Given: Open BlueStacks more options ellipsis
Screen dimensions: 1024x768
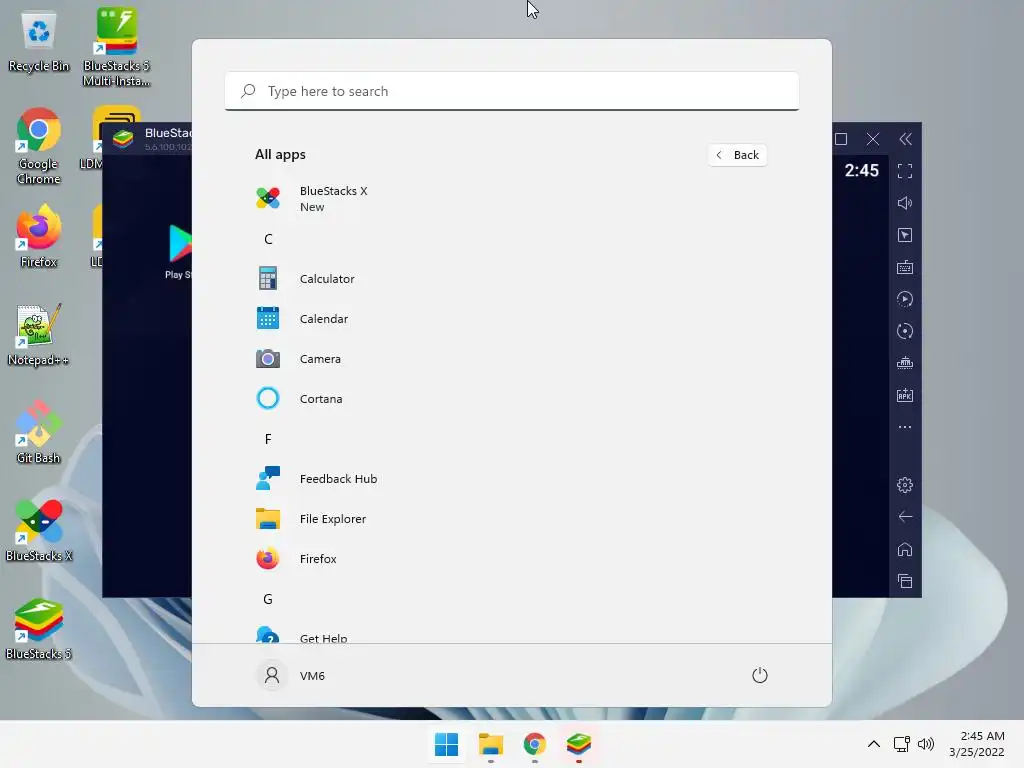Looking at the screenshot, I should [905, 427].
